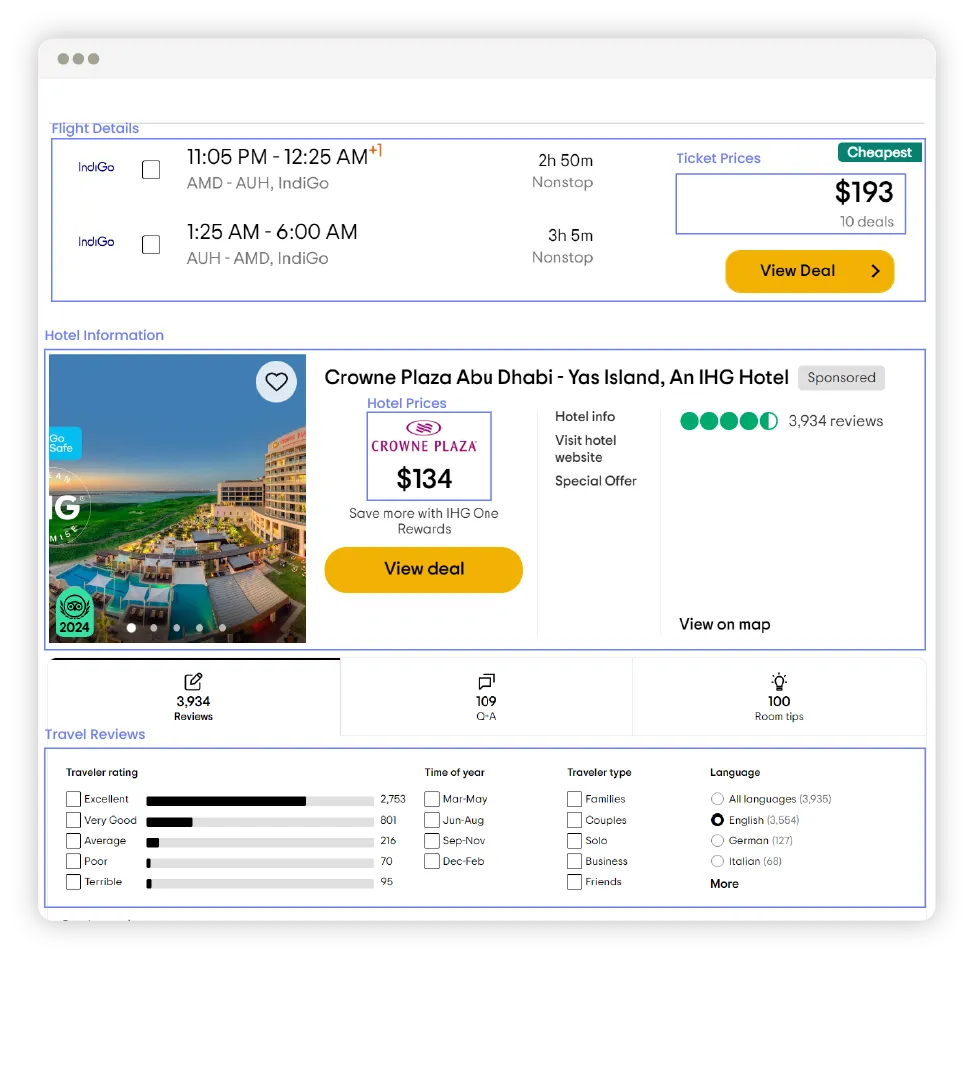Click the Reviews pencil icon
The height and width of the screenshot is (1088, 974).
(x=193, y=681)
